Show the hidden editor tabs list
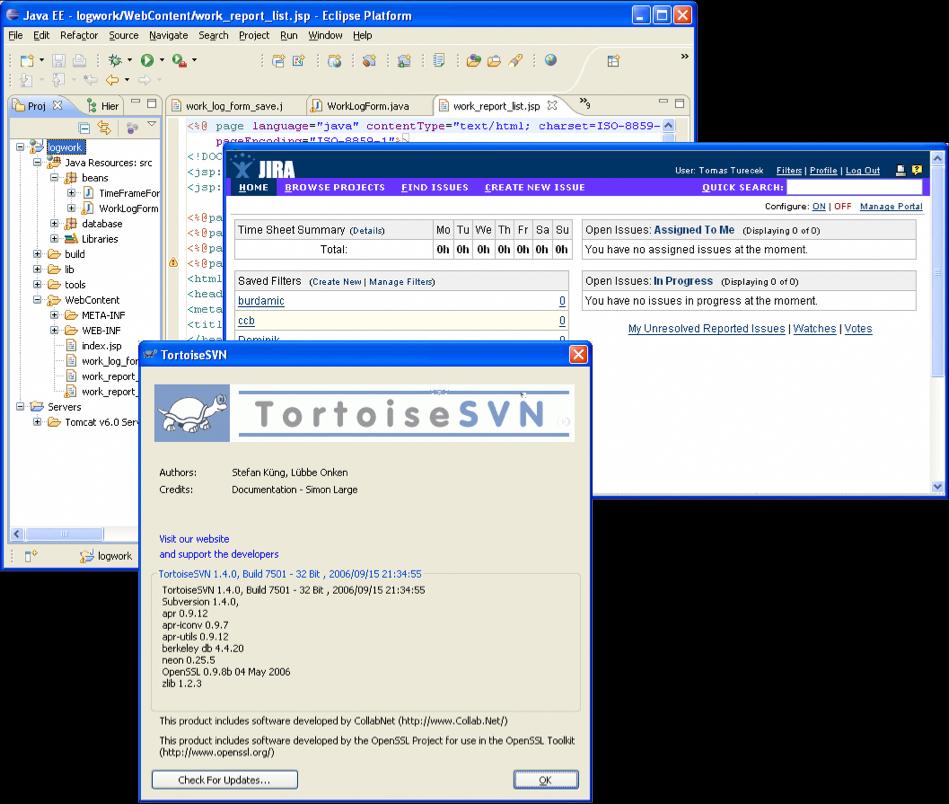The width and height of the screenshot is (949, 804). point(585,103)
